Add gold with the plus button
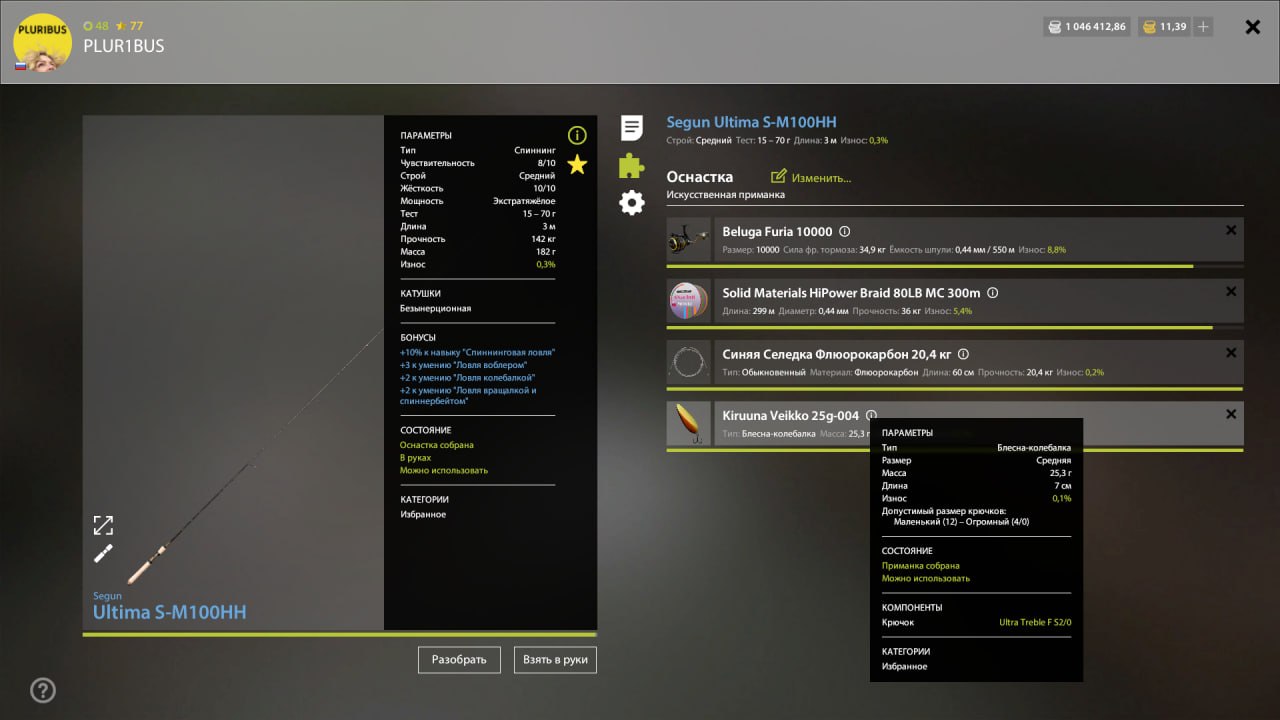This screenshot has width=1280, height=720. (x=1203, y=27)
